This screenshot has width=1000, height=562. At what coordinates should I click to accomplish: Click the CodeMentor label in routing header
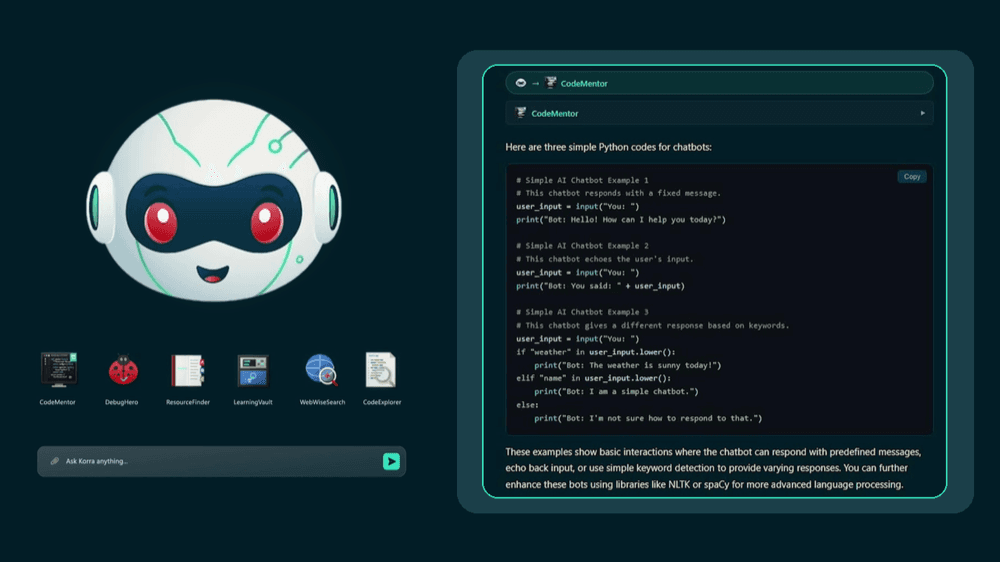click(x=584, y=84)
